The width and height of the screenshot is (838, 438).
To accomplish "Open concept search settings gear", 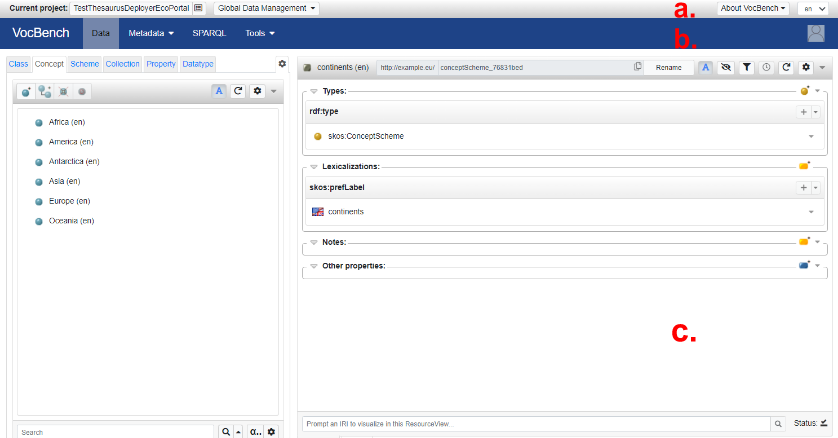I will (x=271, y=432).
